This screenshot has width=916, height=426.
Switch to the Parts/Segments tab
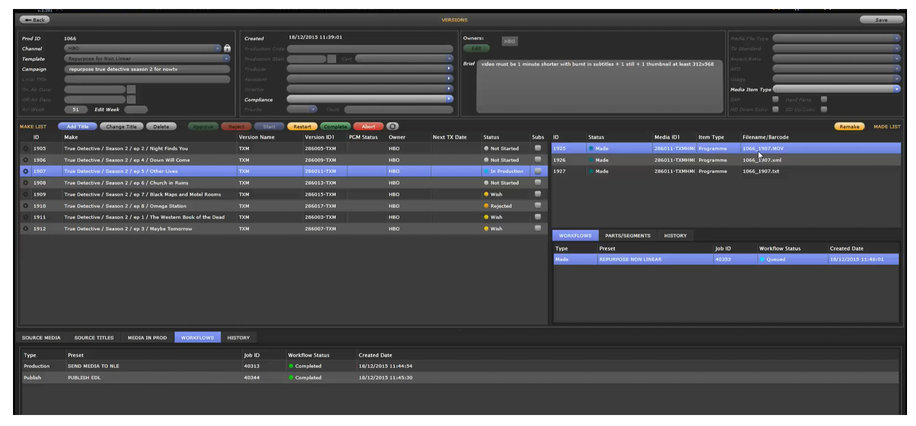pos(627,235)
